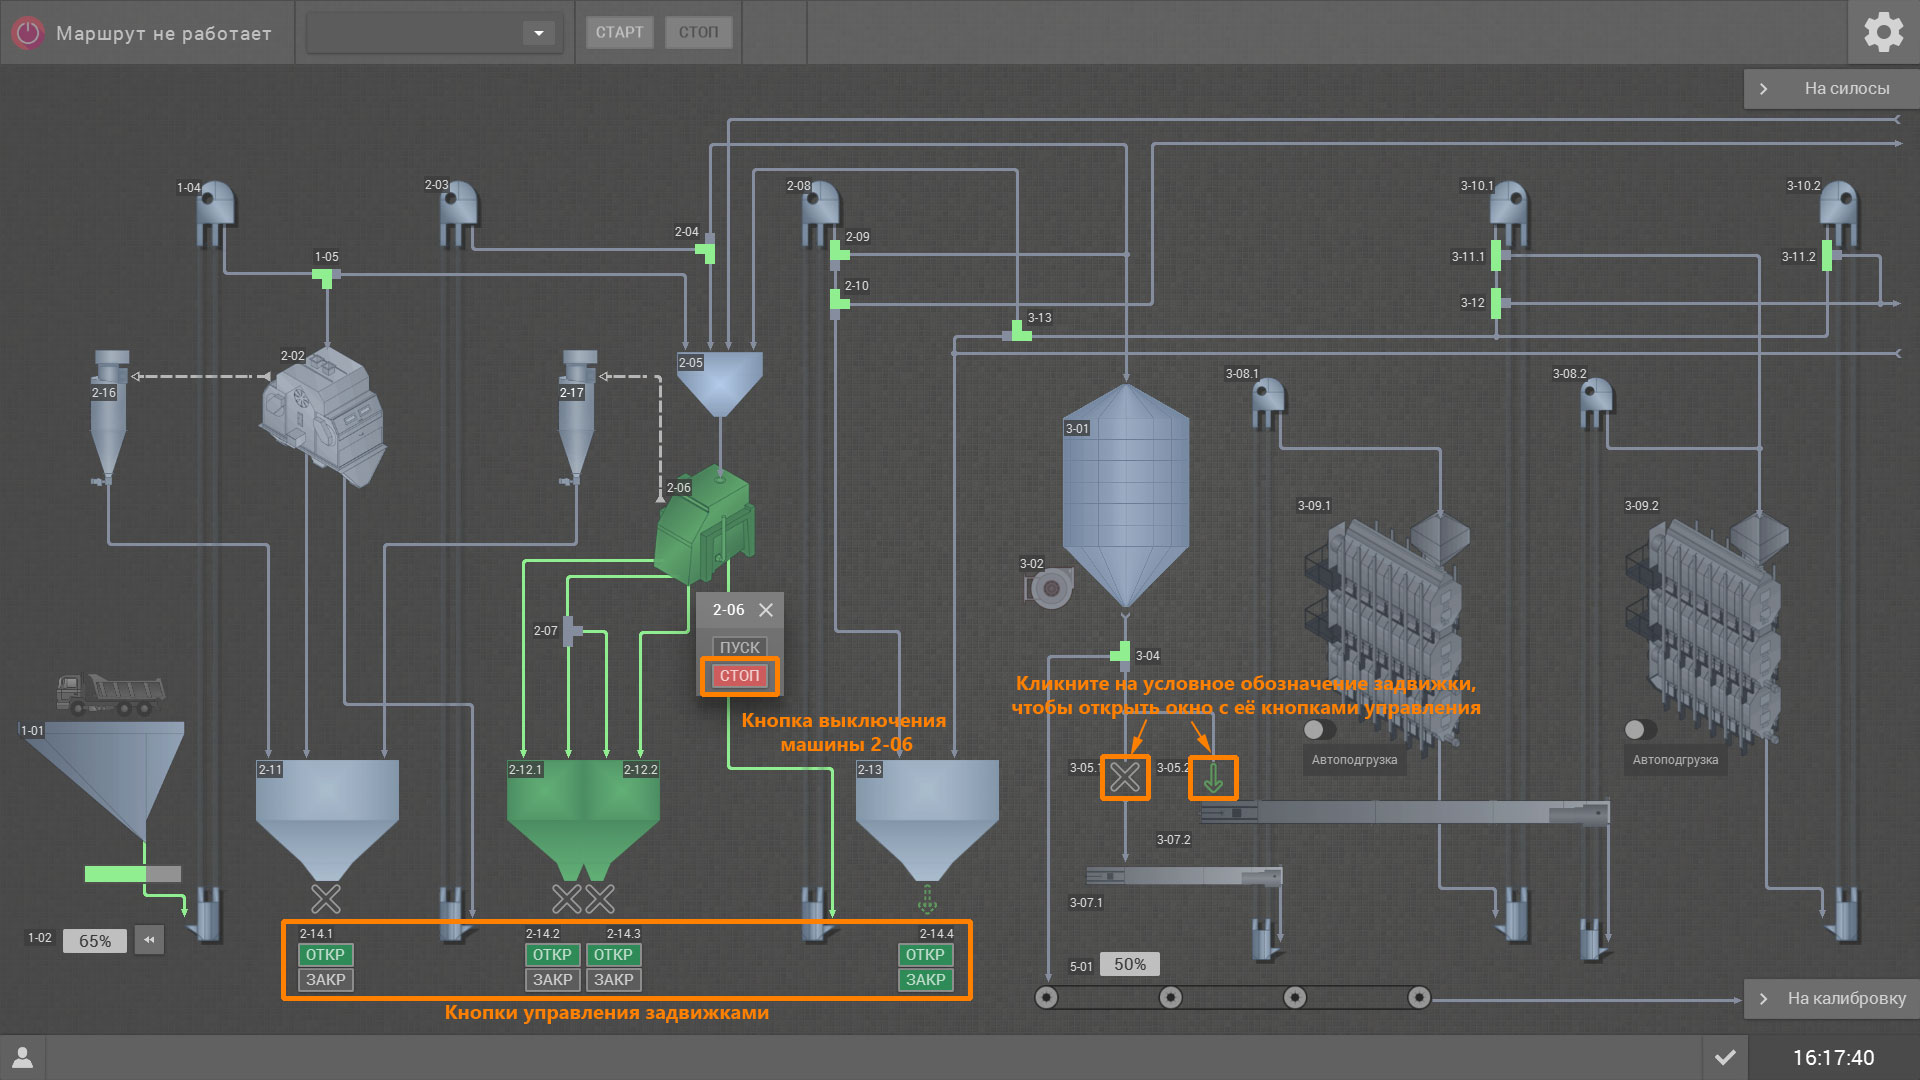Click the route power status icon
1920x1080 pixels.
[x=28, y=33]
